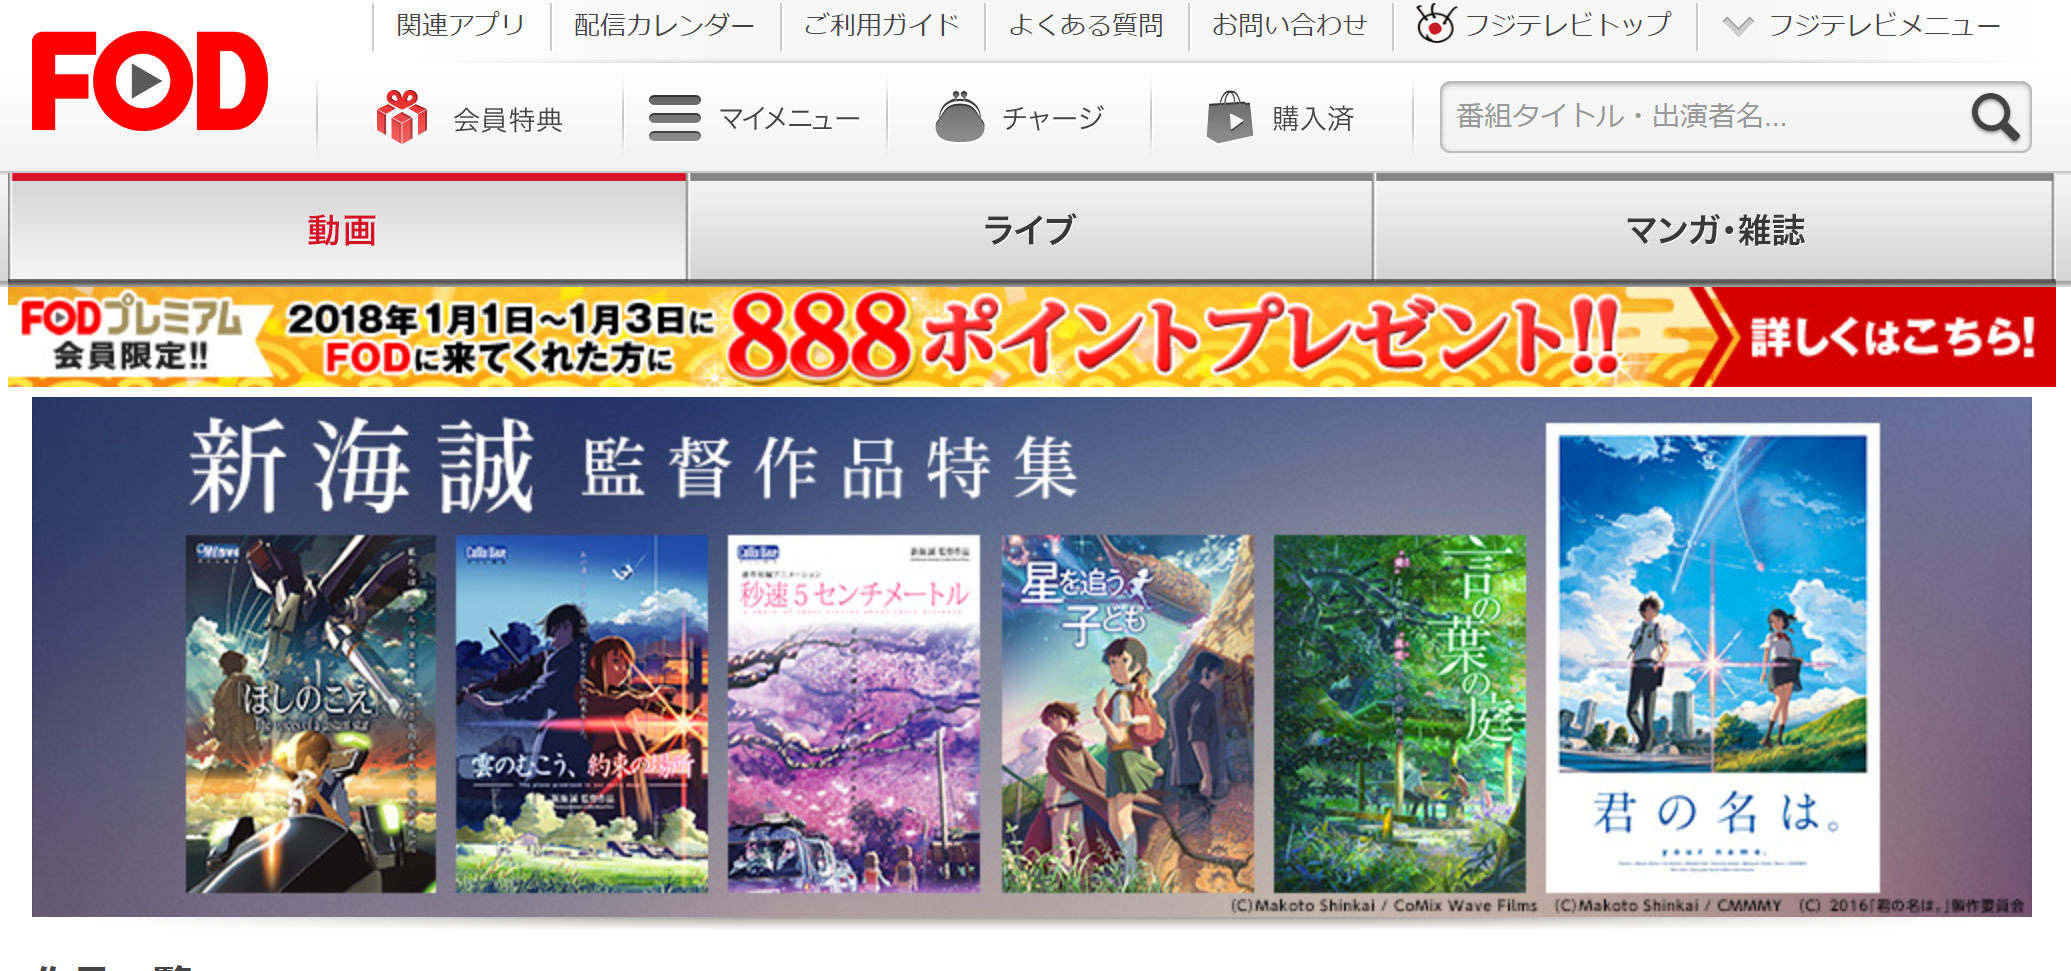Open マイメニュー text label

(x=790, y=119)
